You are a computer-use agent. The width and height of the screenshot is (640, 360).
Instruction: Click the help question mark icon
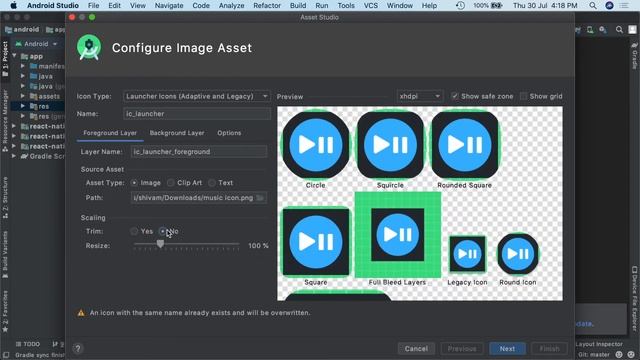[x=78, y=349]
